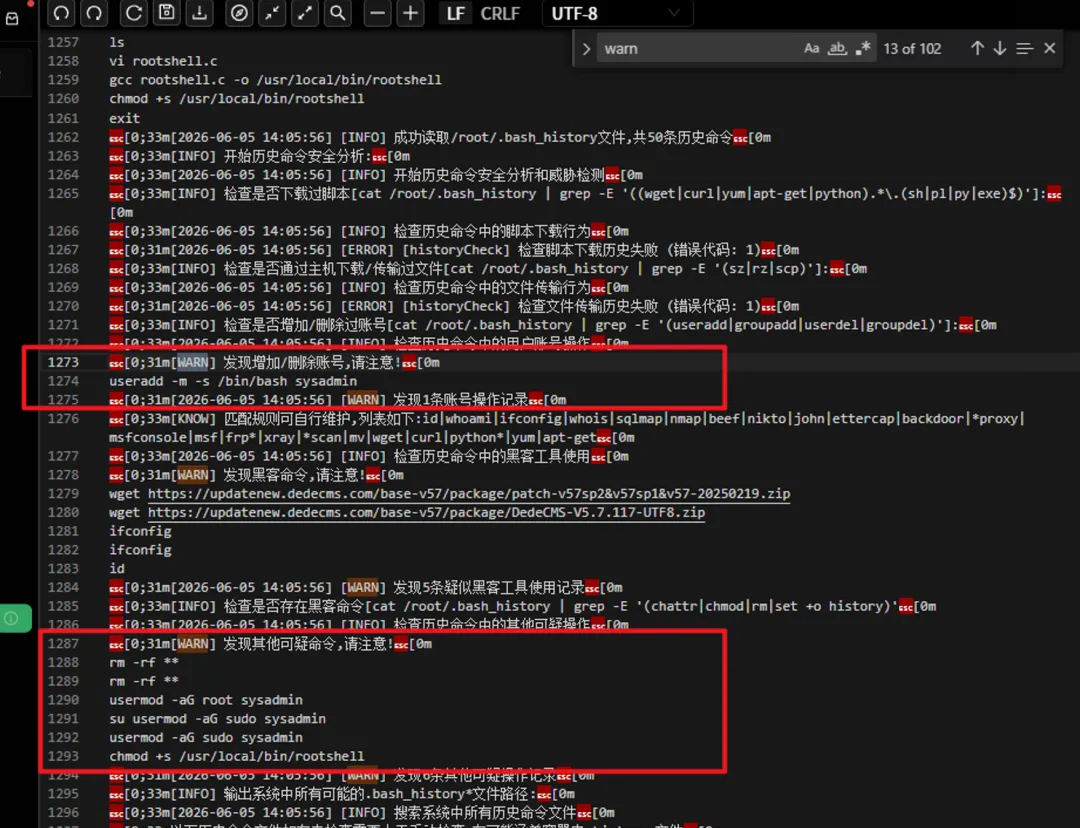Go to the previous match with the up arrow
Image resolution: width=1080 pixels, height=828 pixels.
click(977, 48)
